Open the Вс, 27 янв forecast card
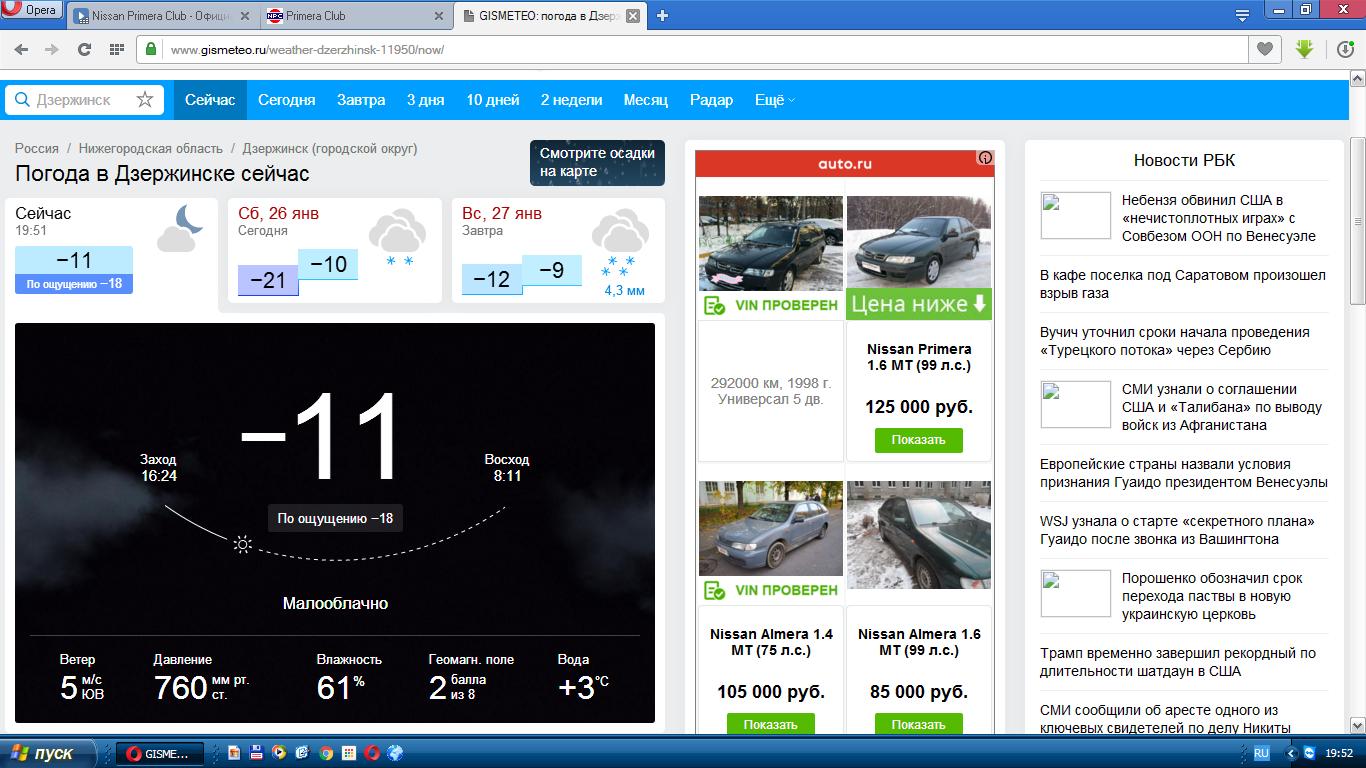 click(558, 251)
